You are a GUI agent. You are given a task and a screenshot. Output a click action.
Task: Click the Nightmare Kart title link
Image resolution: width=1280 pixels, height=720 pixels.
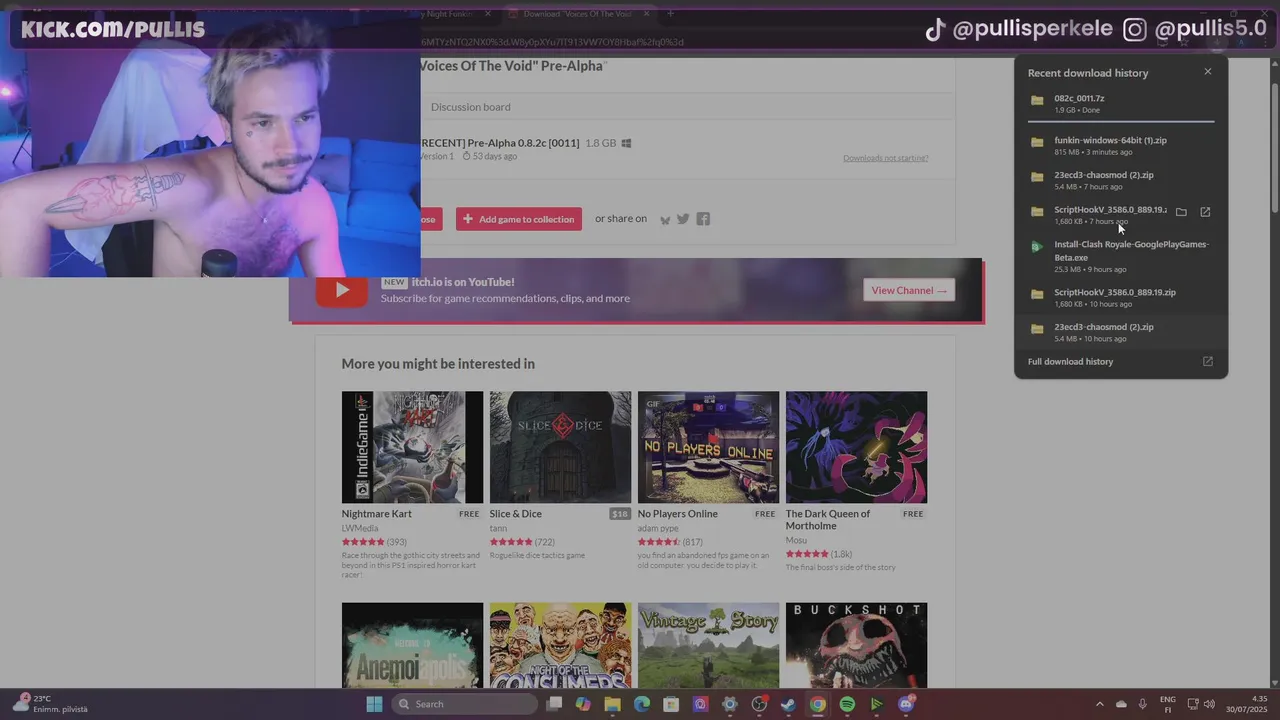click(x=377, y=514)
